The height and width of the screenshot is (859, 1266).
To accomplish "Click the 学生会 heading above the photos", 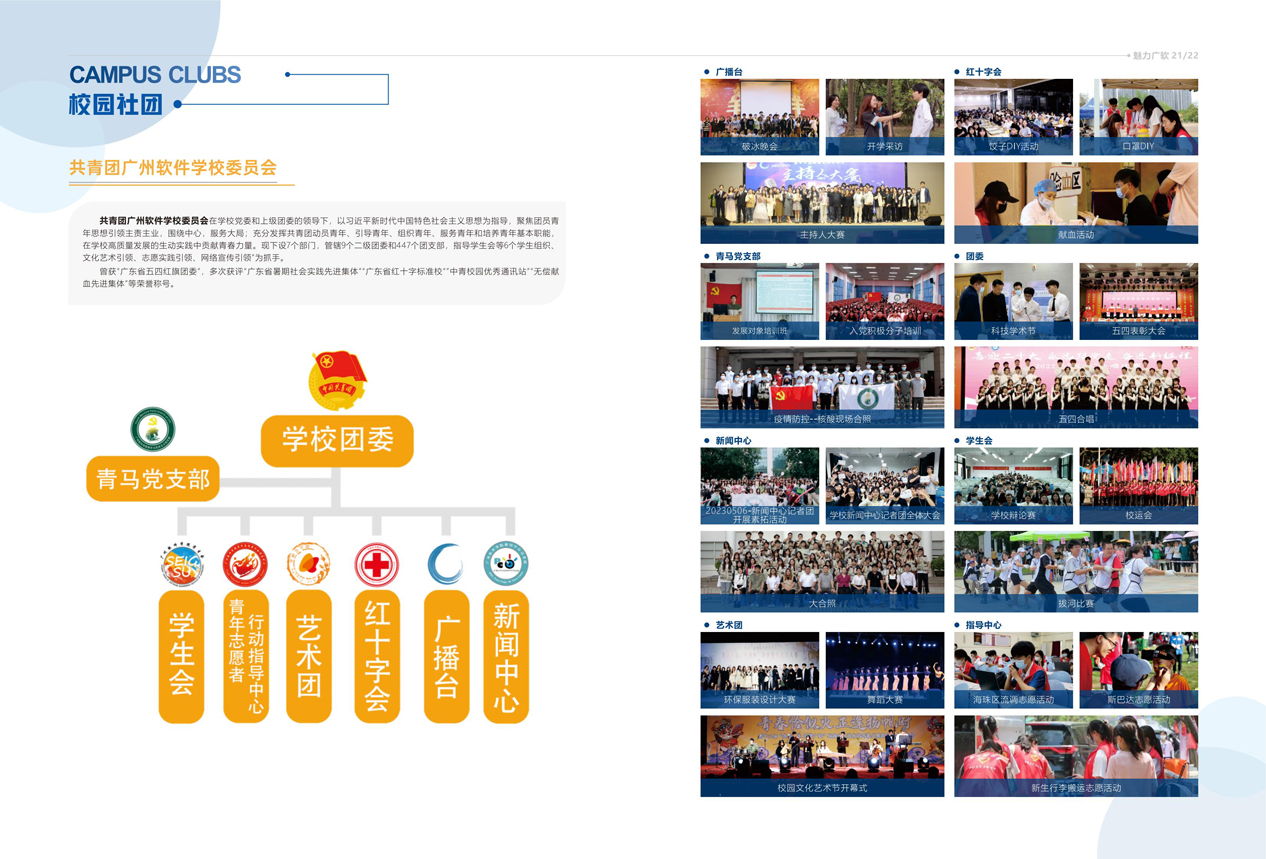I will coord(979,440).
